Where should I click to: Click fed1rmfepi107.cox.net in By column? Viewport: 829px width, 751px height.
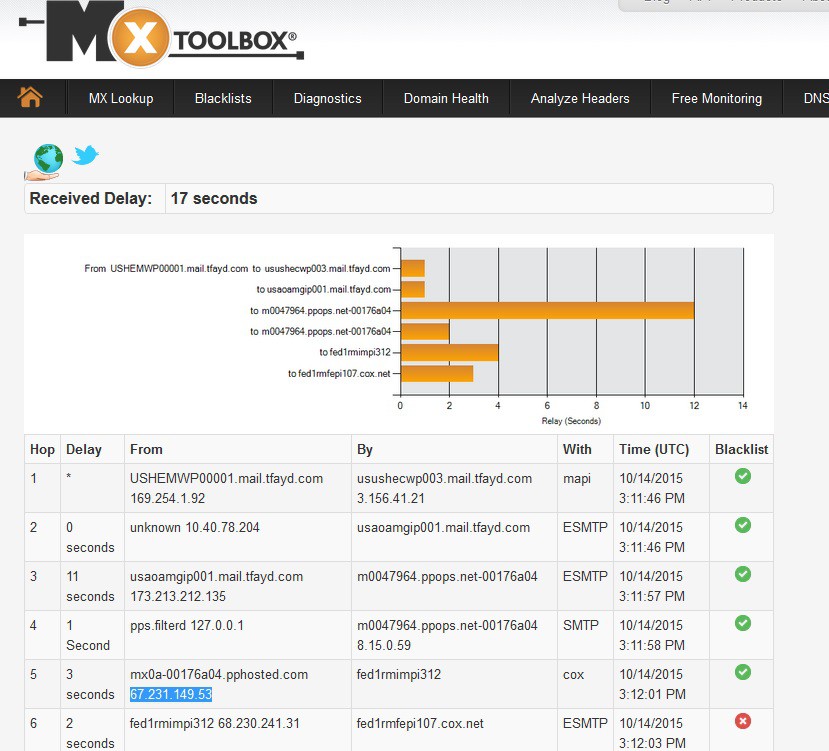click(x=420, y=723)
